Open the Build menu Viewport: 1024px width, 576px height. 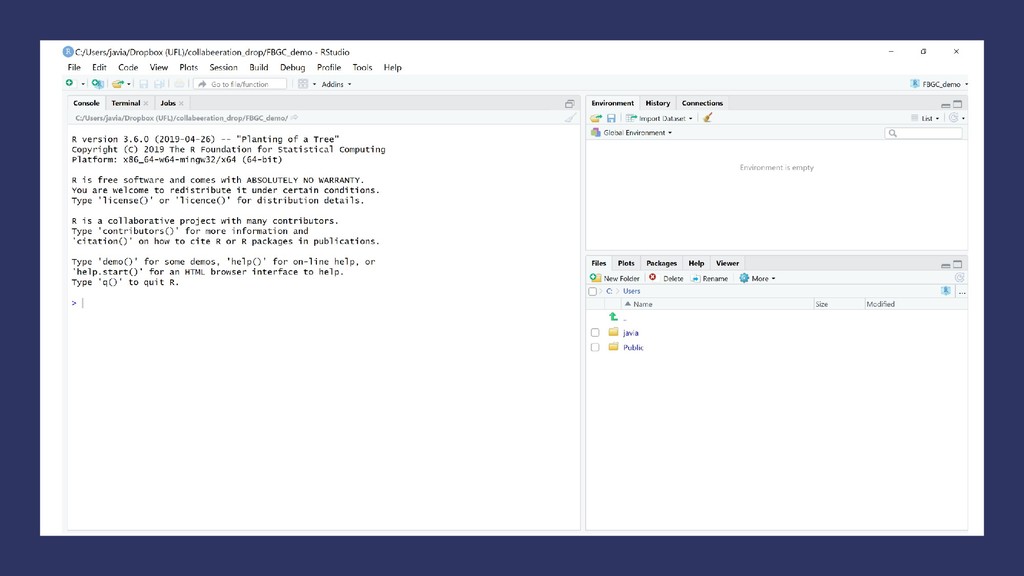[x=259, y=67]
